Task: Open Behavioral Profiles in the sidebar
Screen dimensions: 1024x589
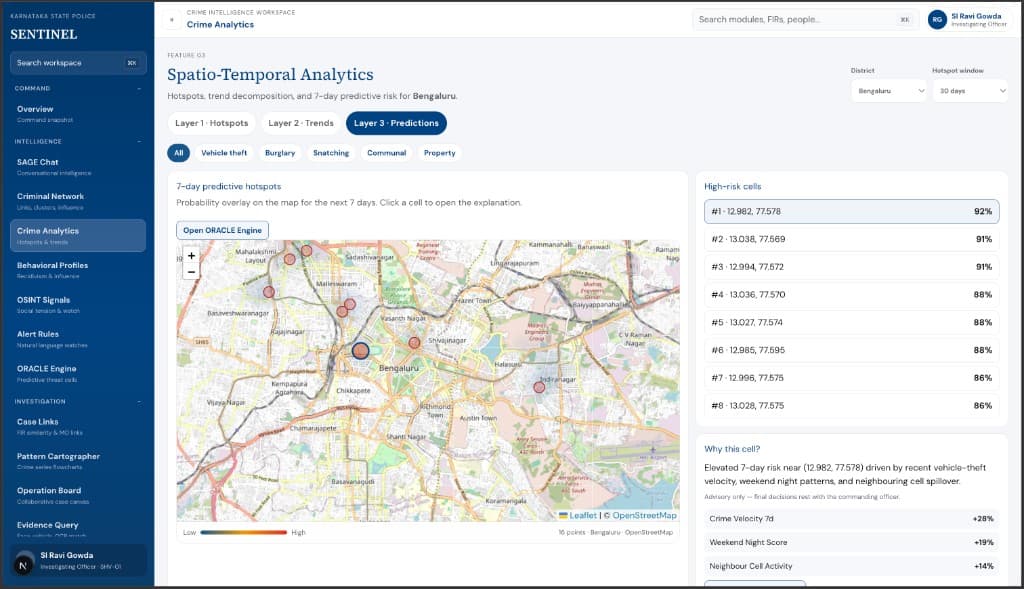Action: pos(78,270)
